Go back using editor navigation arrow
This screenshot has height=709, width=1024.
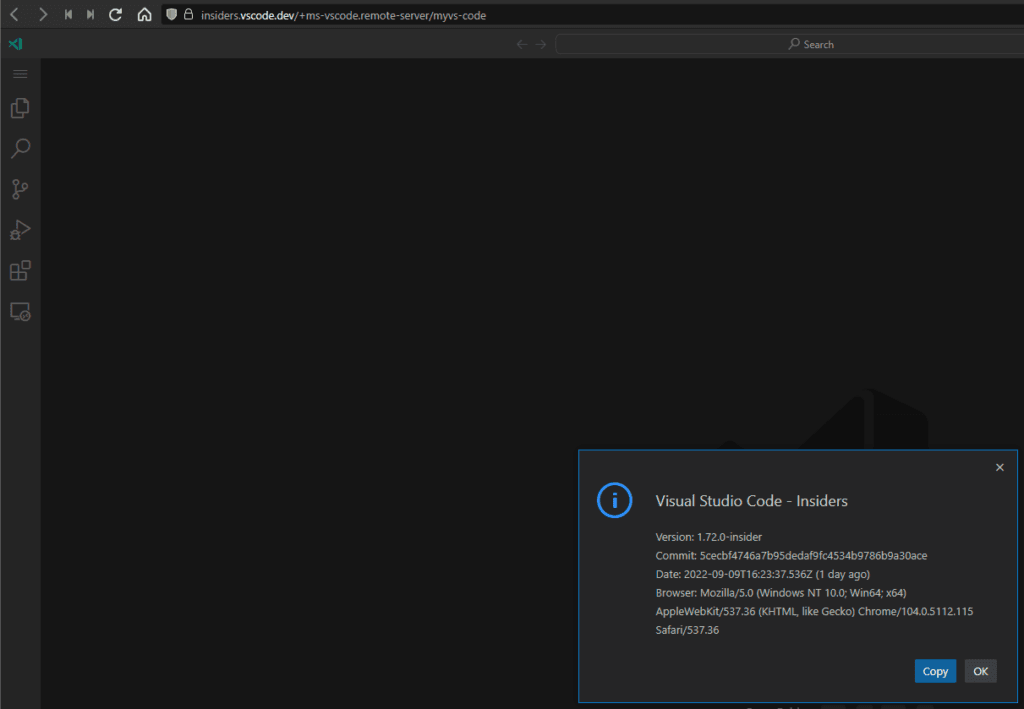(x=522, y=44)
